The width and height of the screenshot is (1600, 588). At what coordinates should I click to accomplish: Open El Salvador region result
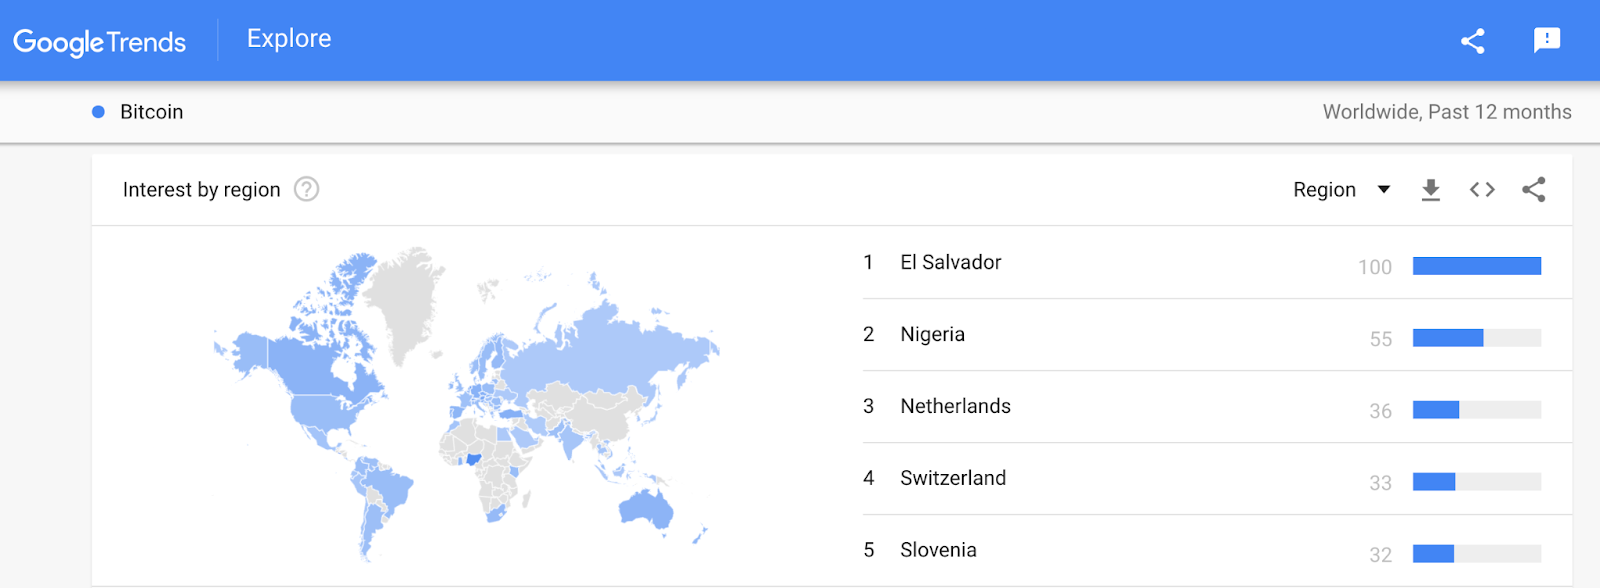point(950,263)
